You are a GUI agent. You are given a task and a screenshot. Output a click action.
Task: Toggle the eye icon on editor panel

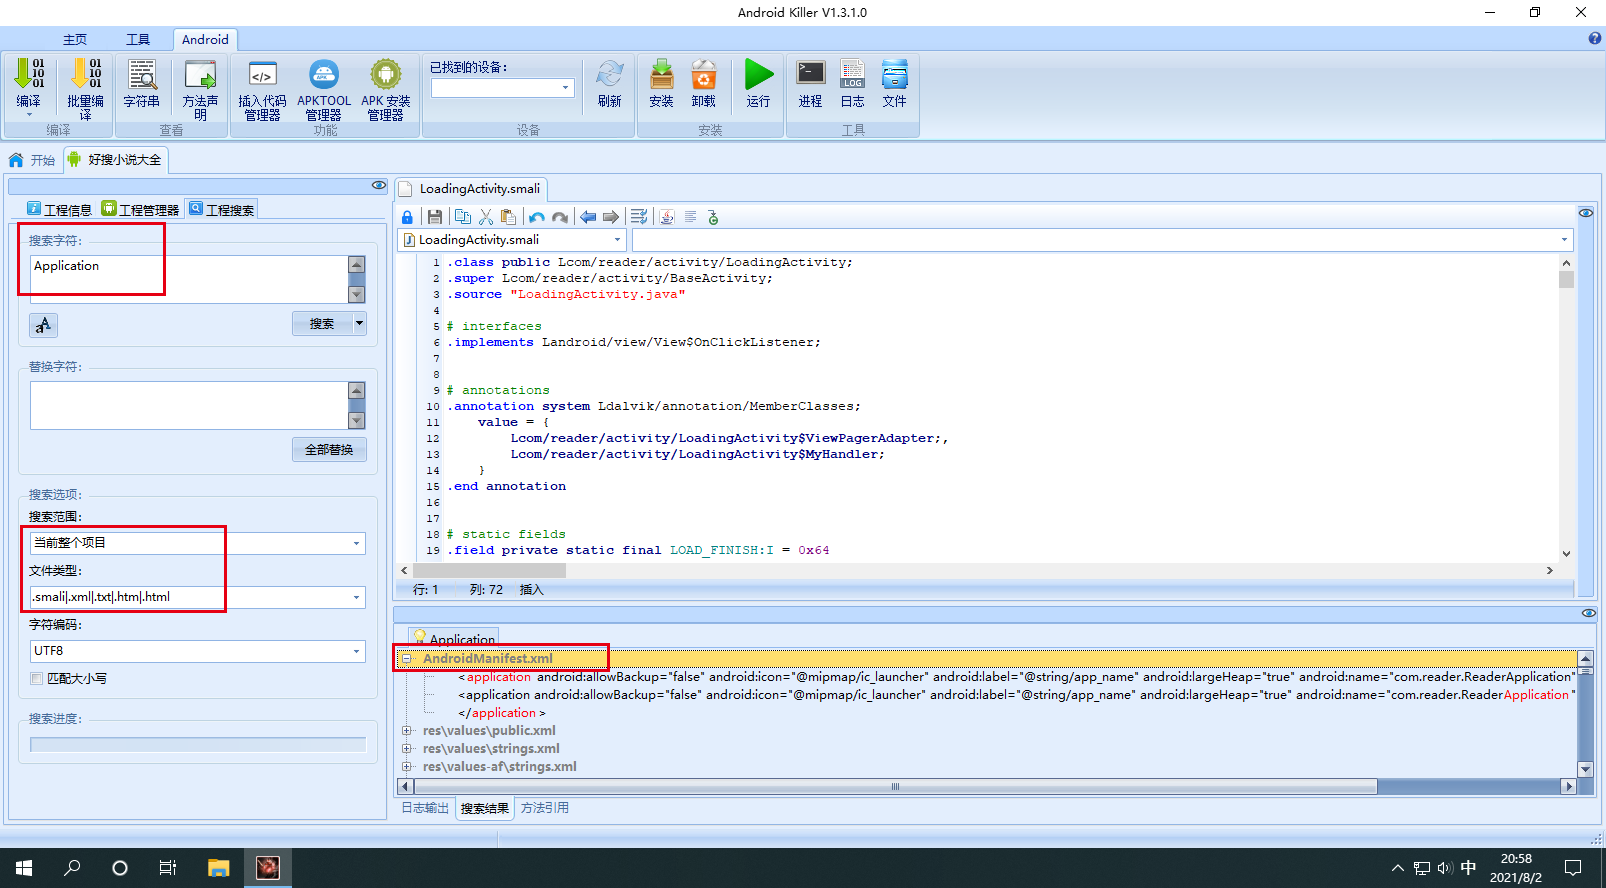coord(1586,213)
